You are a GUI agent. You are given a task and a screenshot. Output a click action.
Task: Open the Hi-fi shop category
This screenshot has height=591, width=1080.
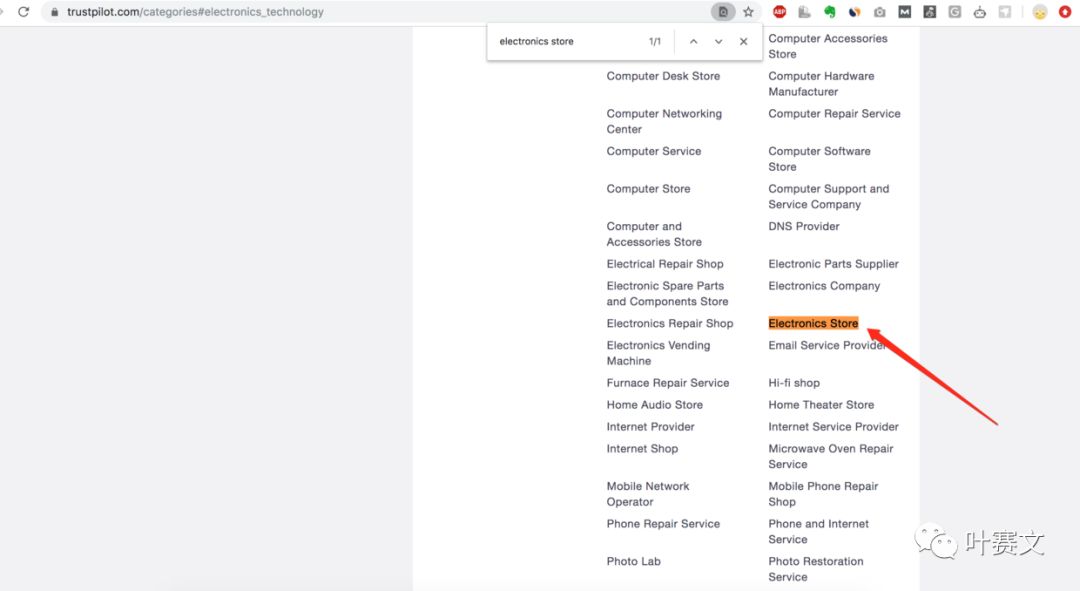tap(793, 383)
